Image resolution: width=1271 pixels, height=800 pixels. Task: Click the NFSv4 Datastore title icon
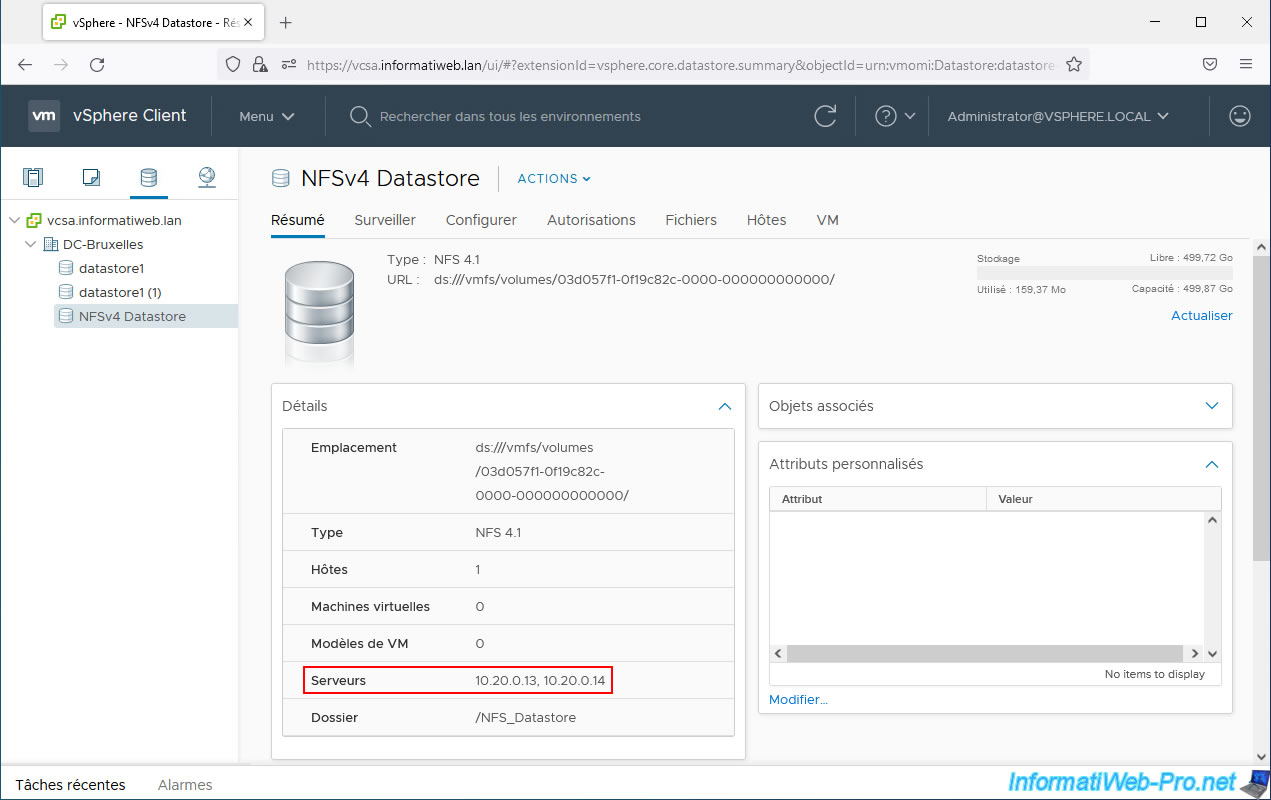pyautogui.click(x=281, y=179)
